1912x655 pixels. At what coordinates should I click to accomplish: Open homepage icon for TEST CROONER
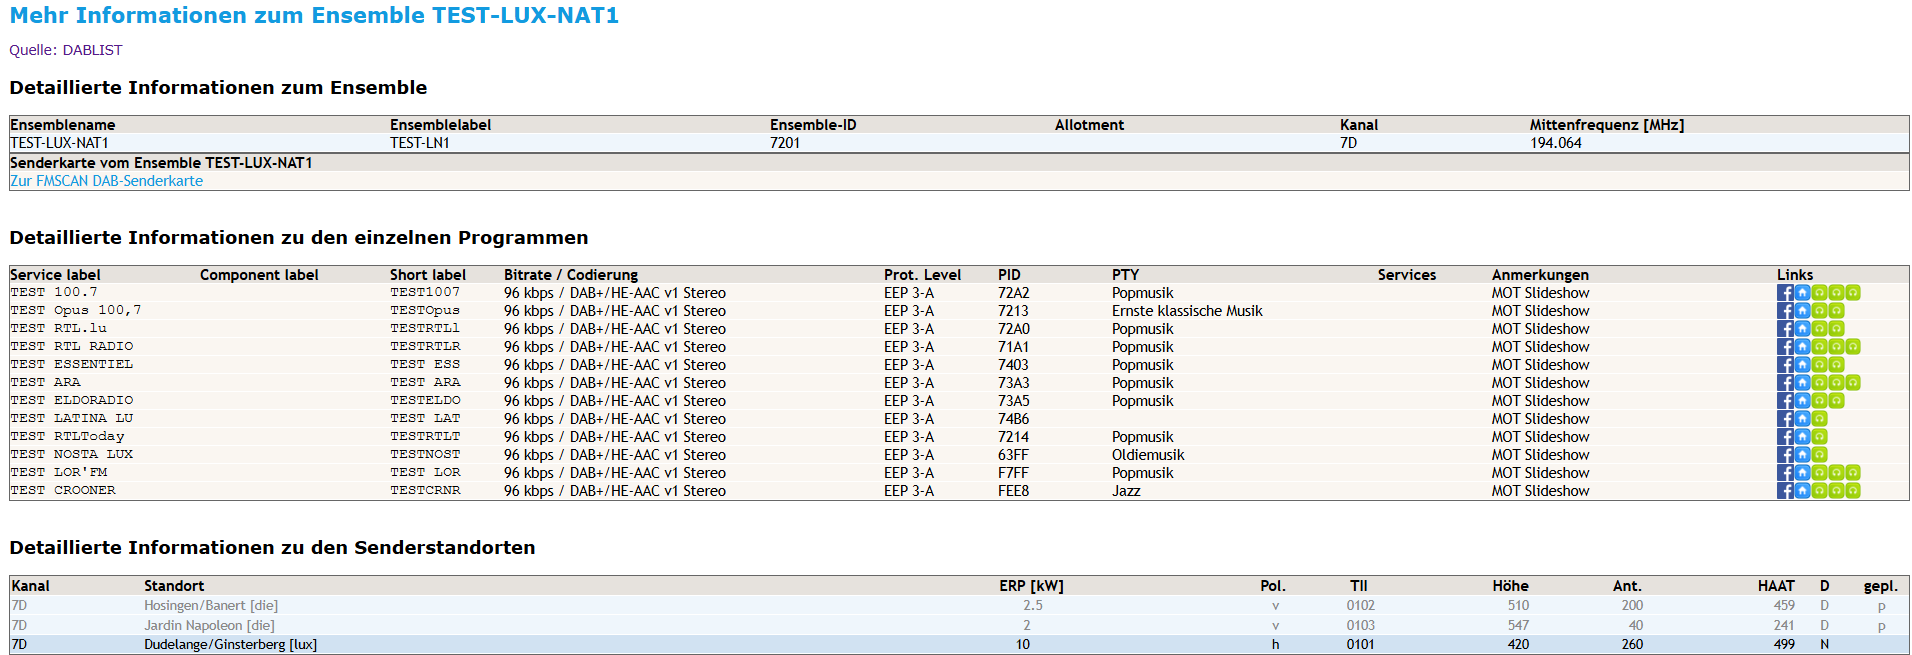1802,491
